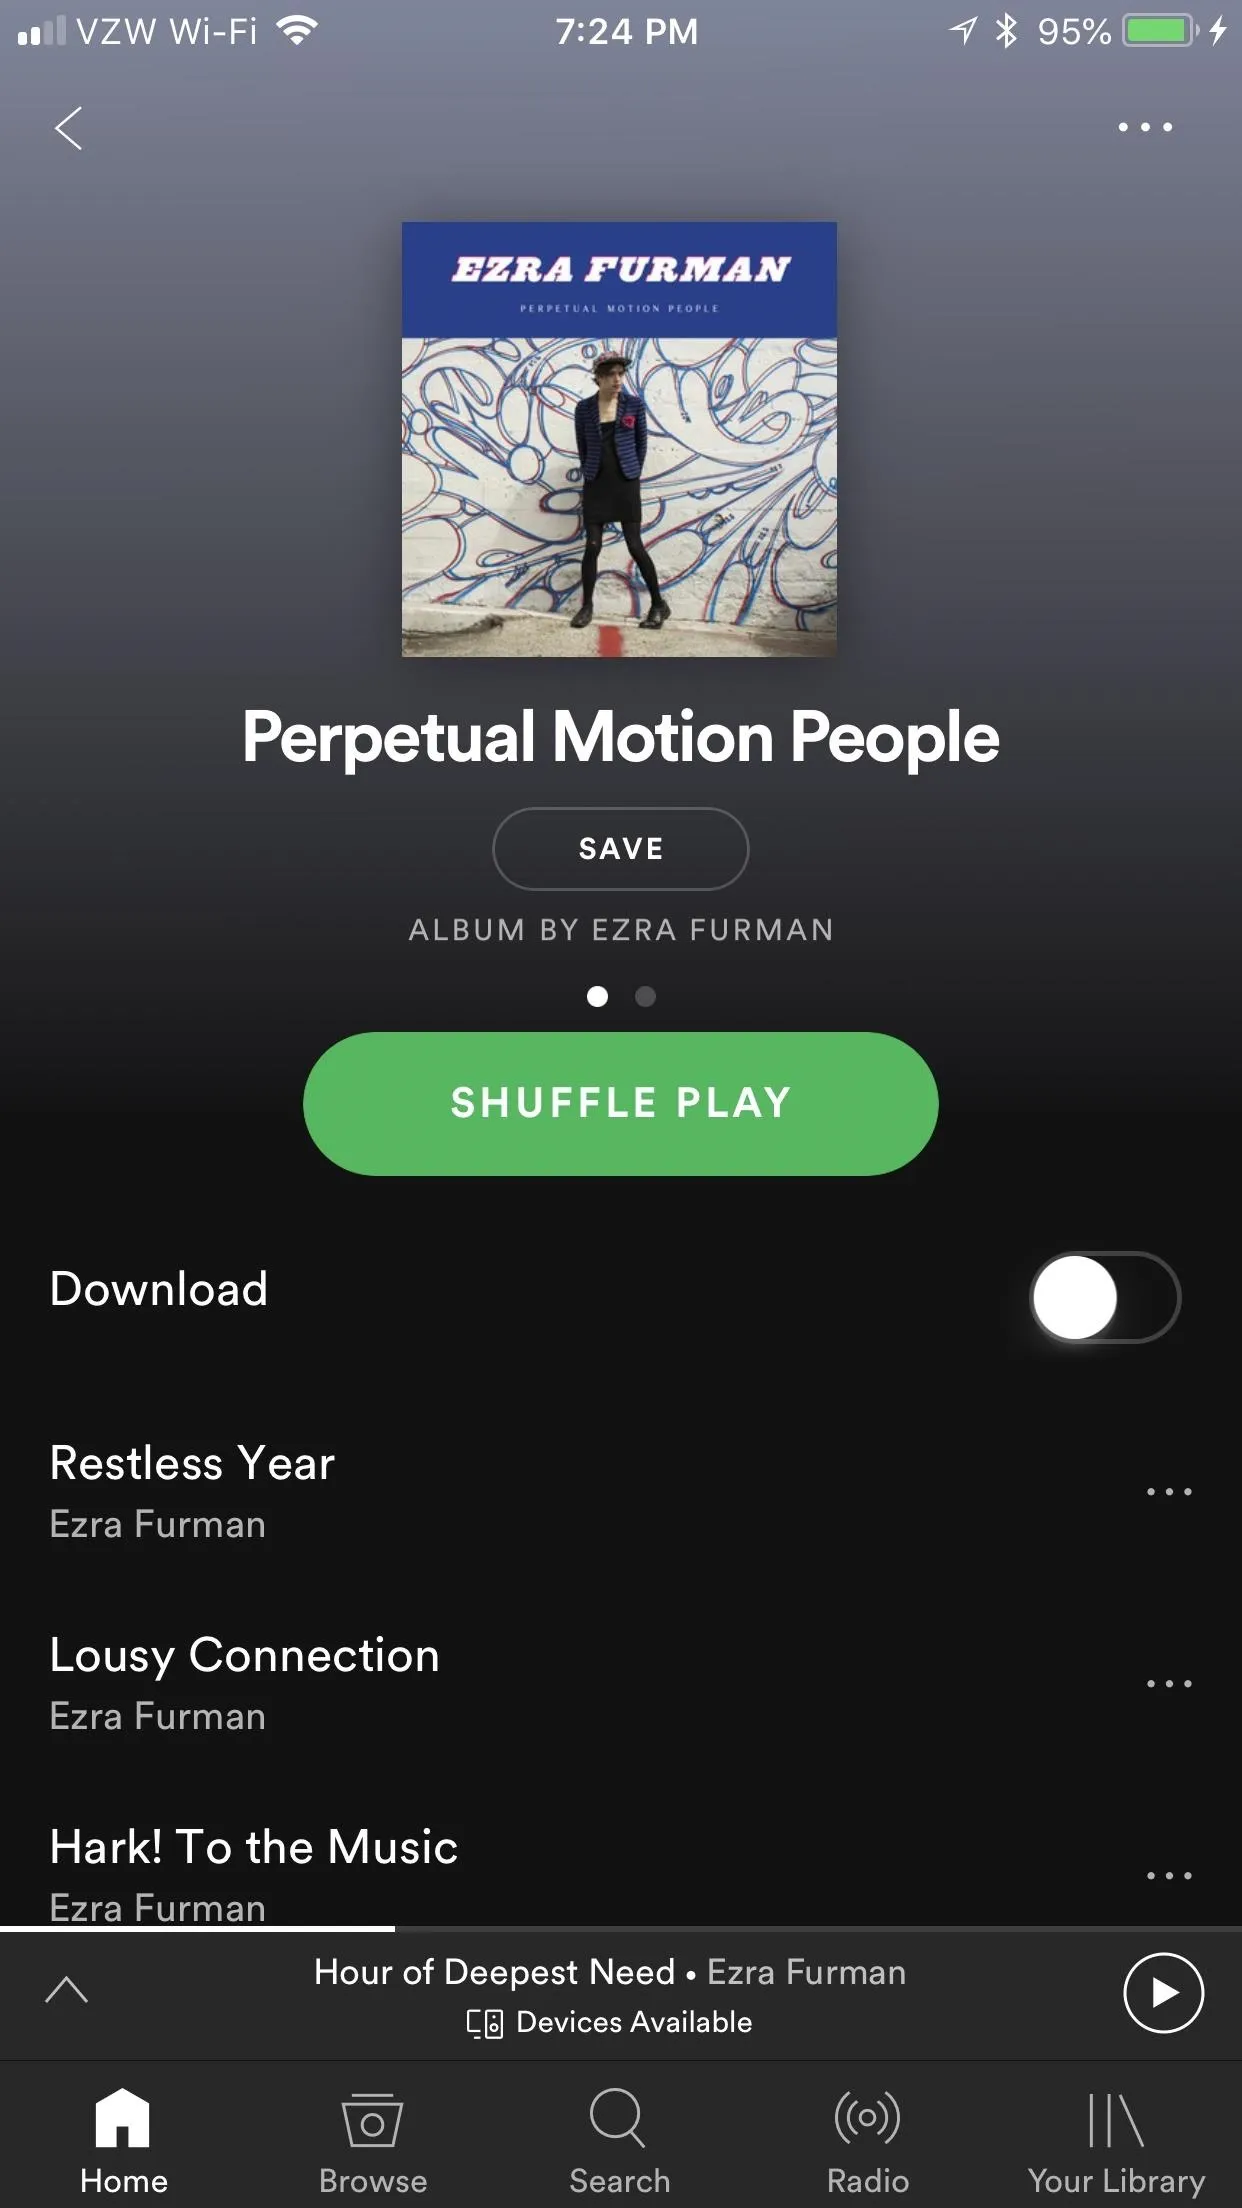Open the Browse tab

coord(372,2139)
